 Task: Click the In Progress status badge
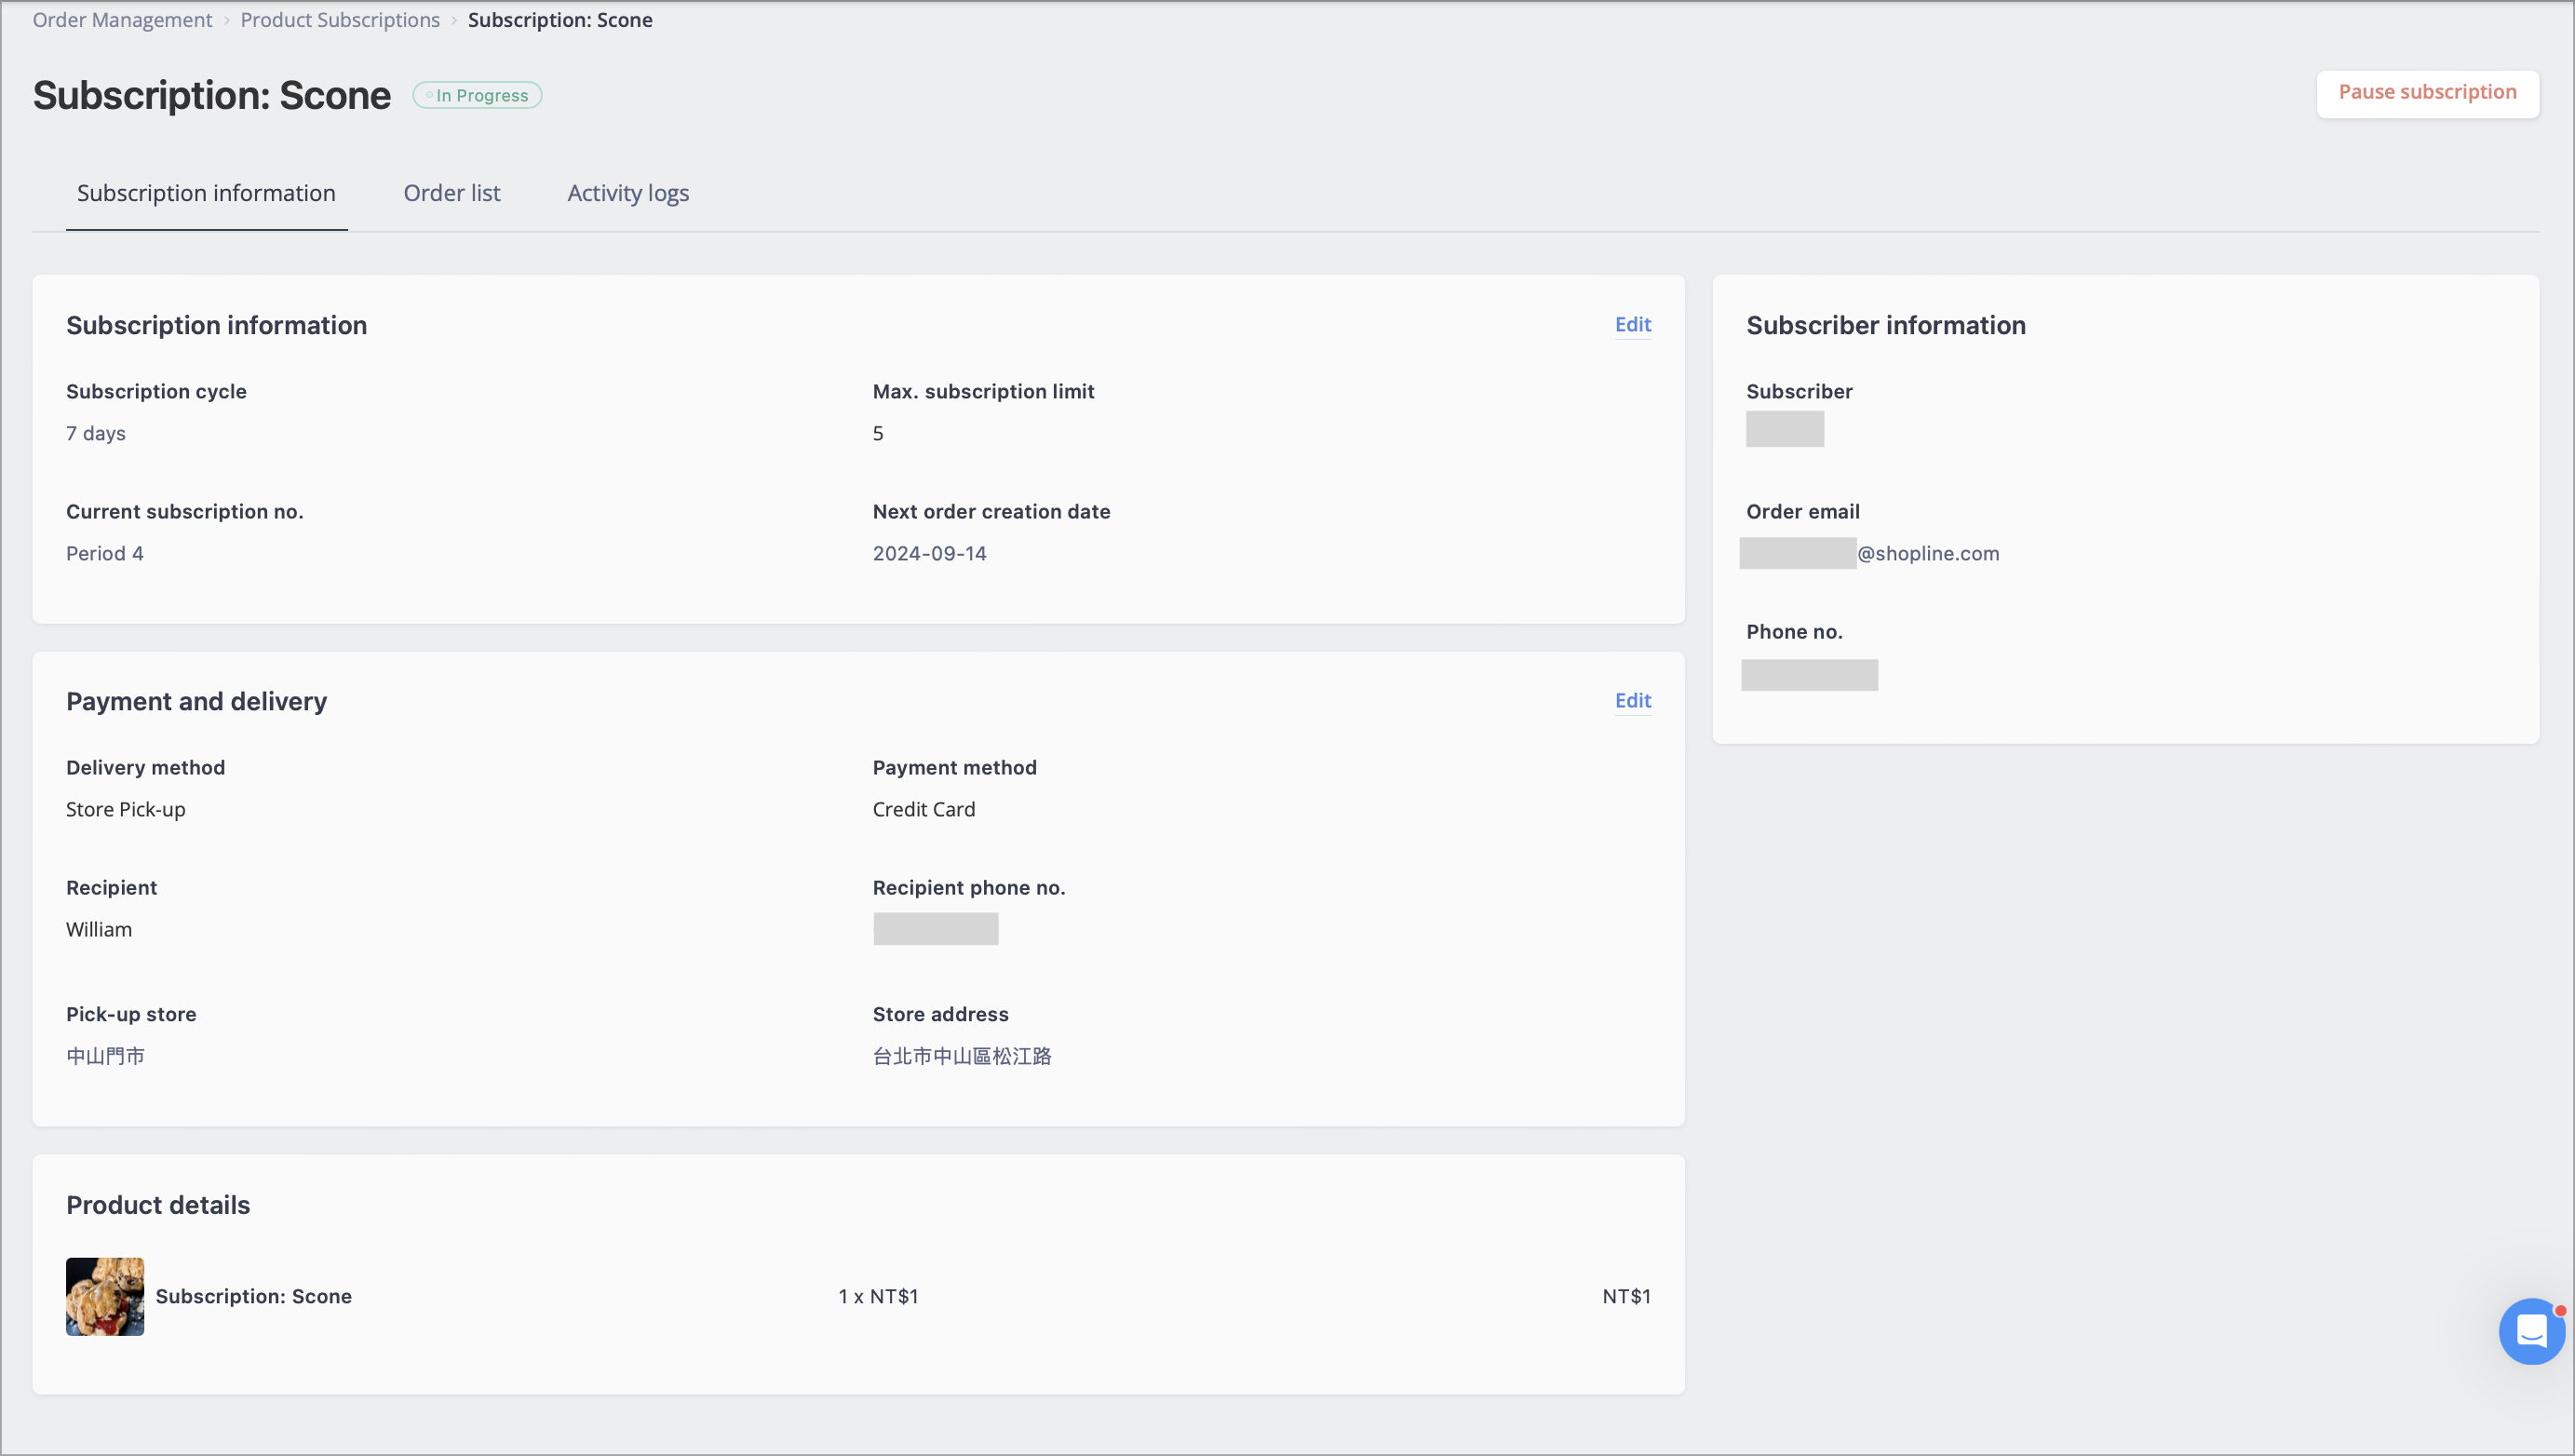click(478, 95)
